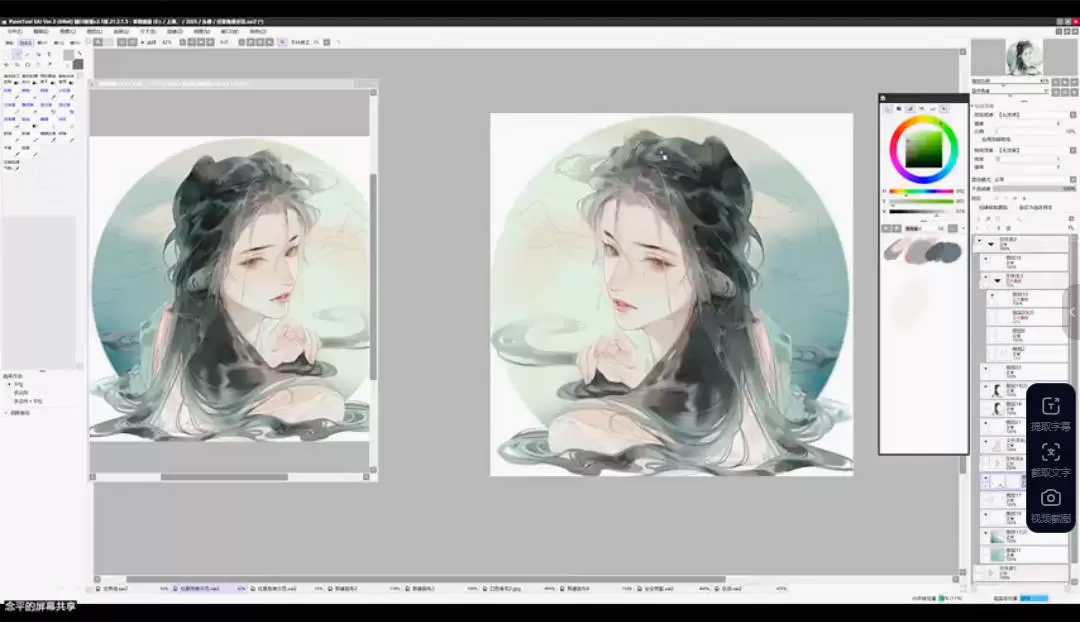Image resolution: width=1080 pixels, height=622 pixels.
Task: Click the horizontal scrollbar of left canvas window
Action: pyautogui.click(x=210, y=476)
